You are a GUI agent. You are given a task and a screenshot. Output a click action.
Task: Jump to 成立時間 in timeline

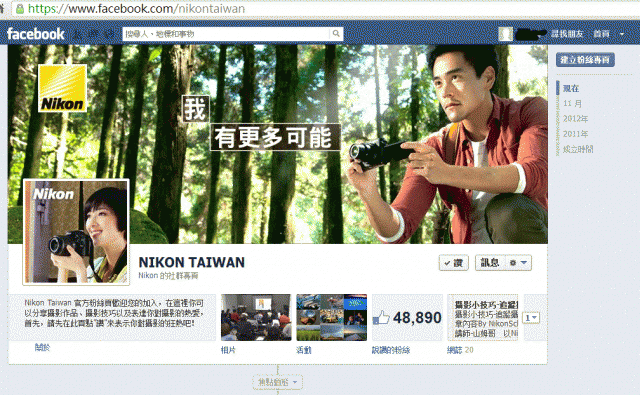(578, 149)
